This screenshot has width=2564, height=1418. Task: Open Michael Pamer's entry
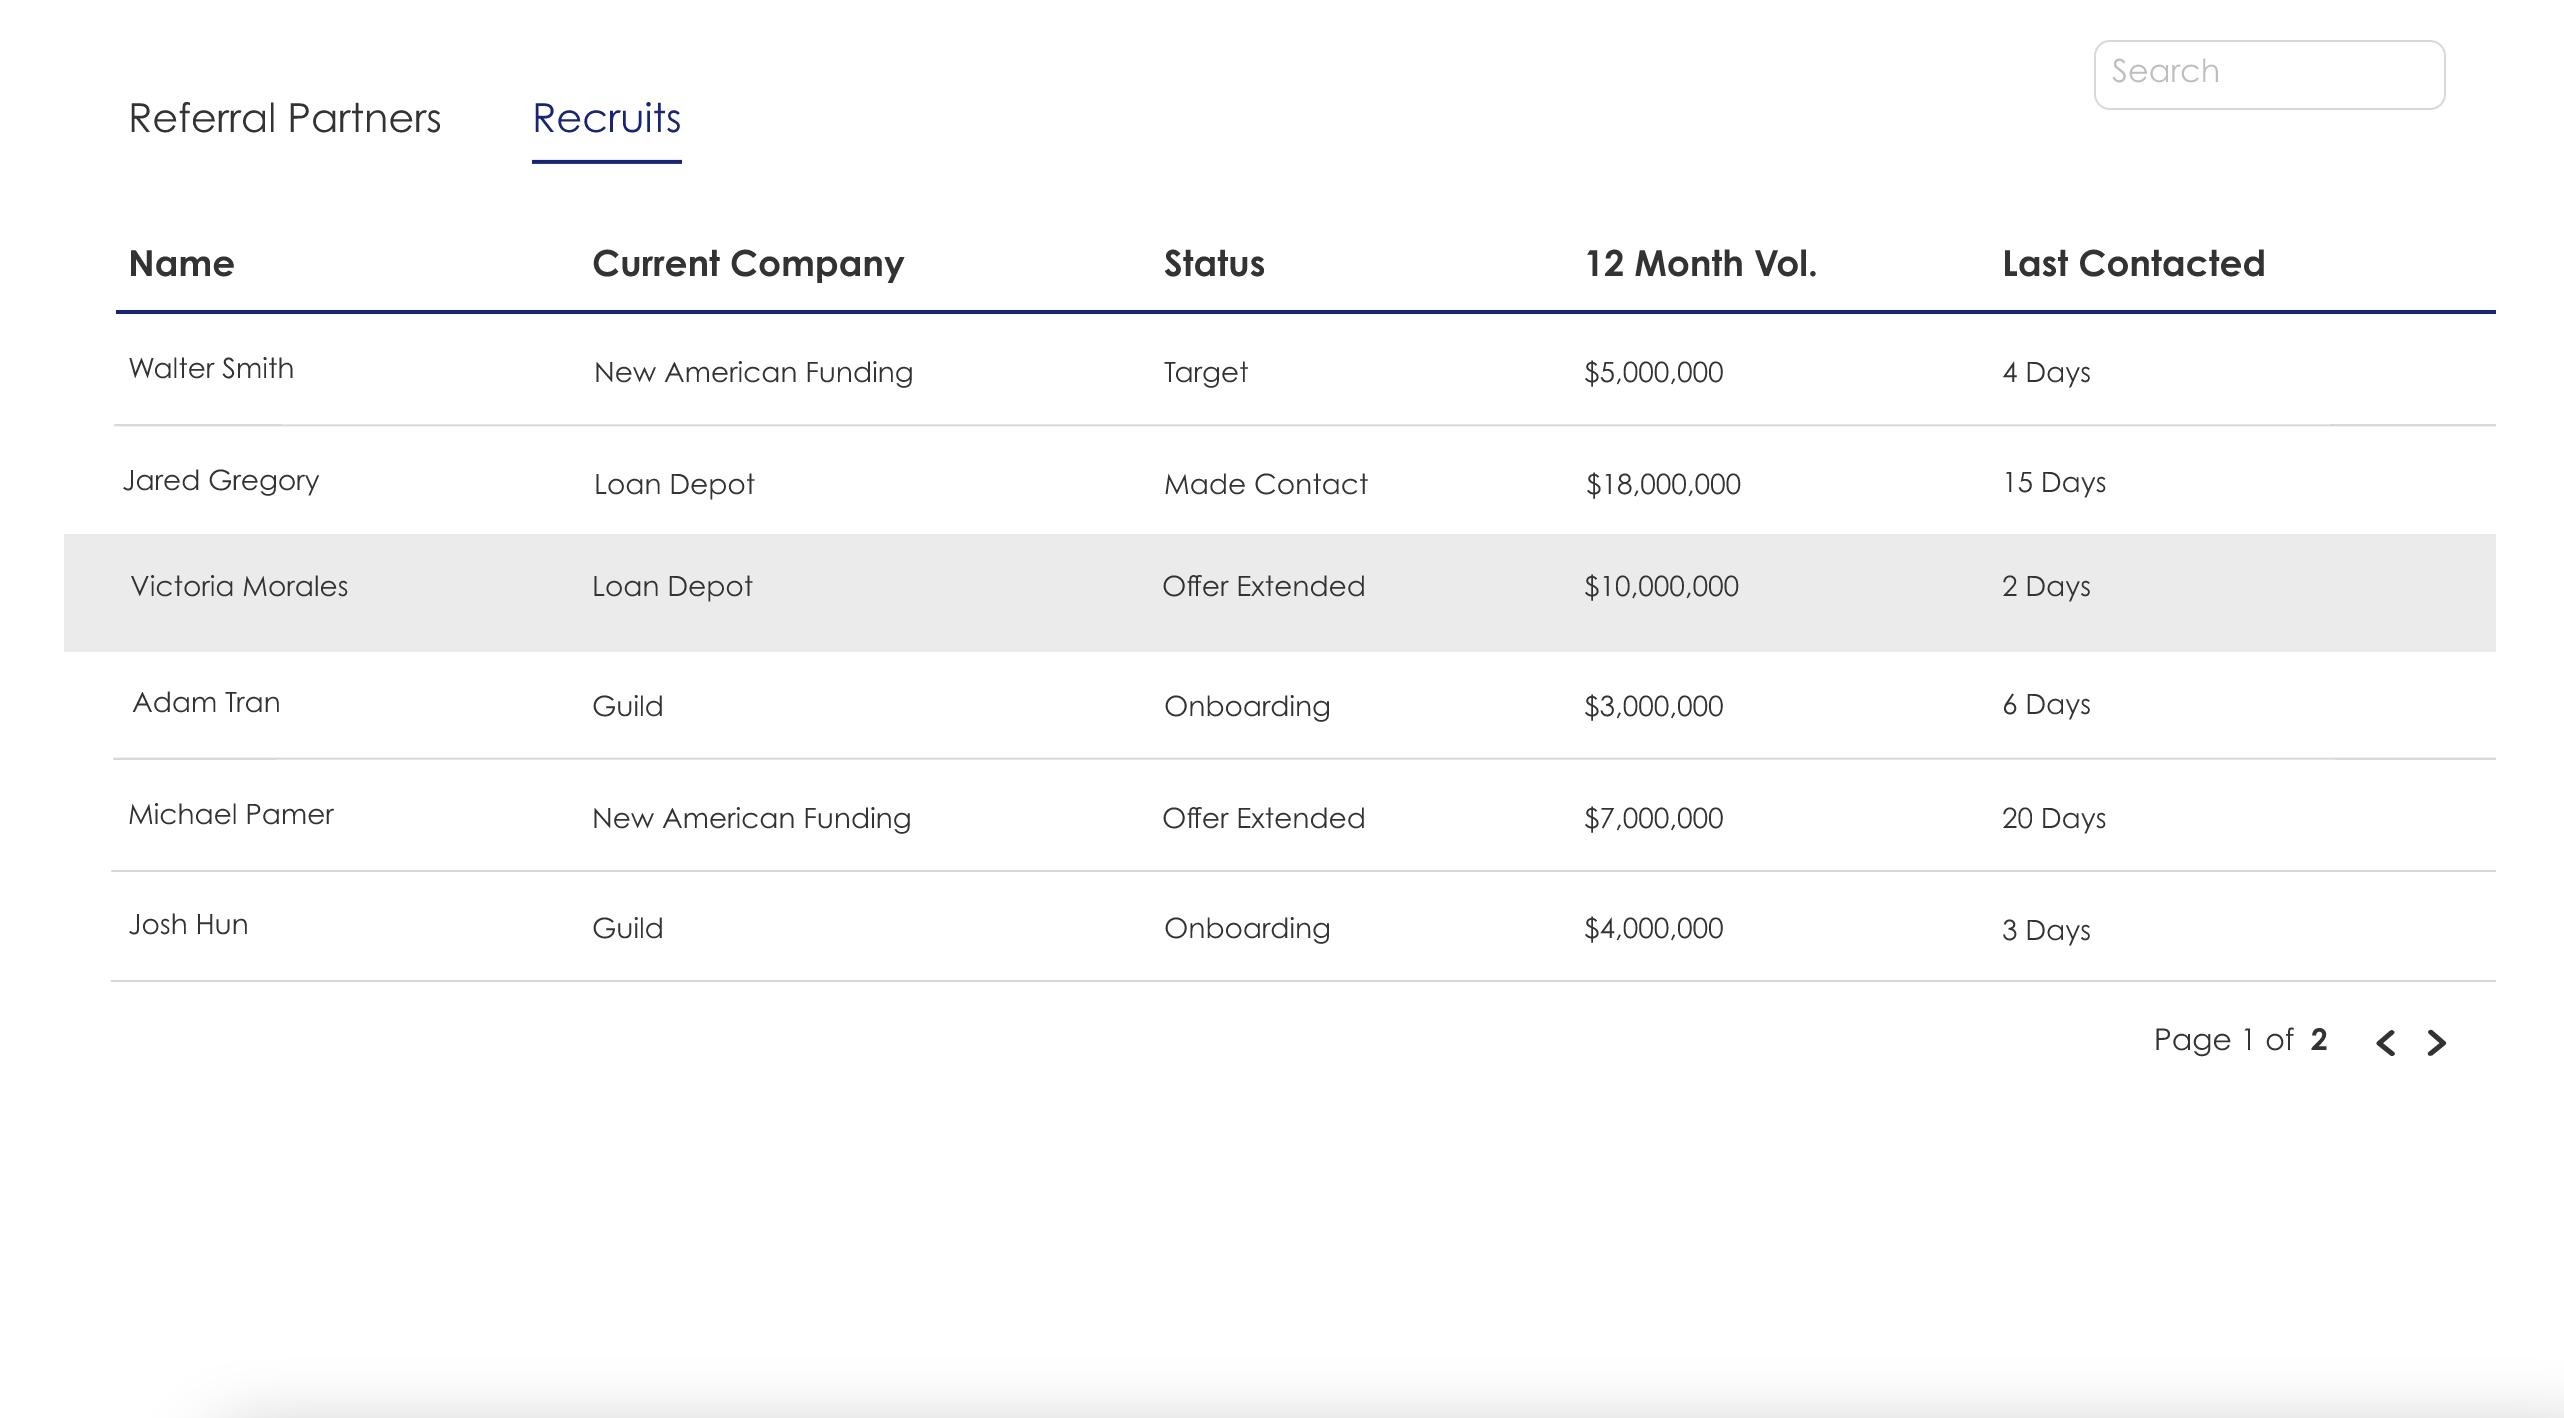(x=231, y=815)
